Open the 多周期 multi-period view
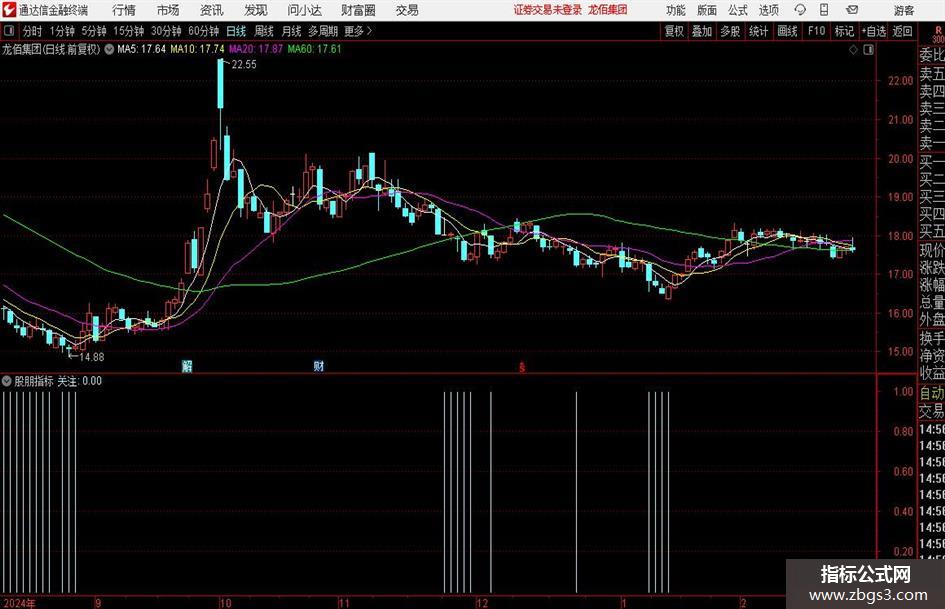Viewport: 945px width, 609px height. click(x=323, y=31)
